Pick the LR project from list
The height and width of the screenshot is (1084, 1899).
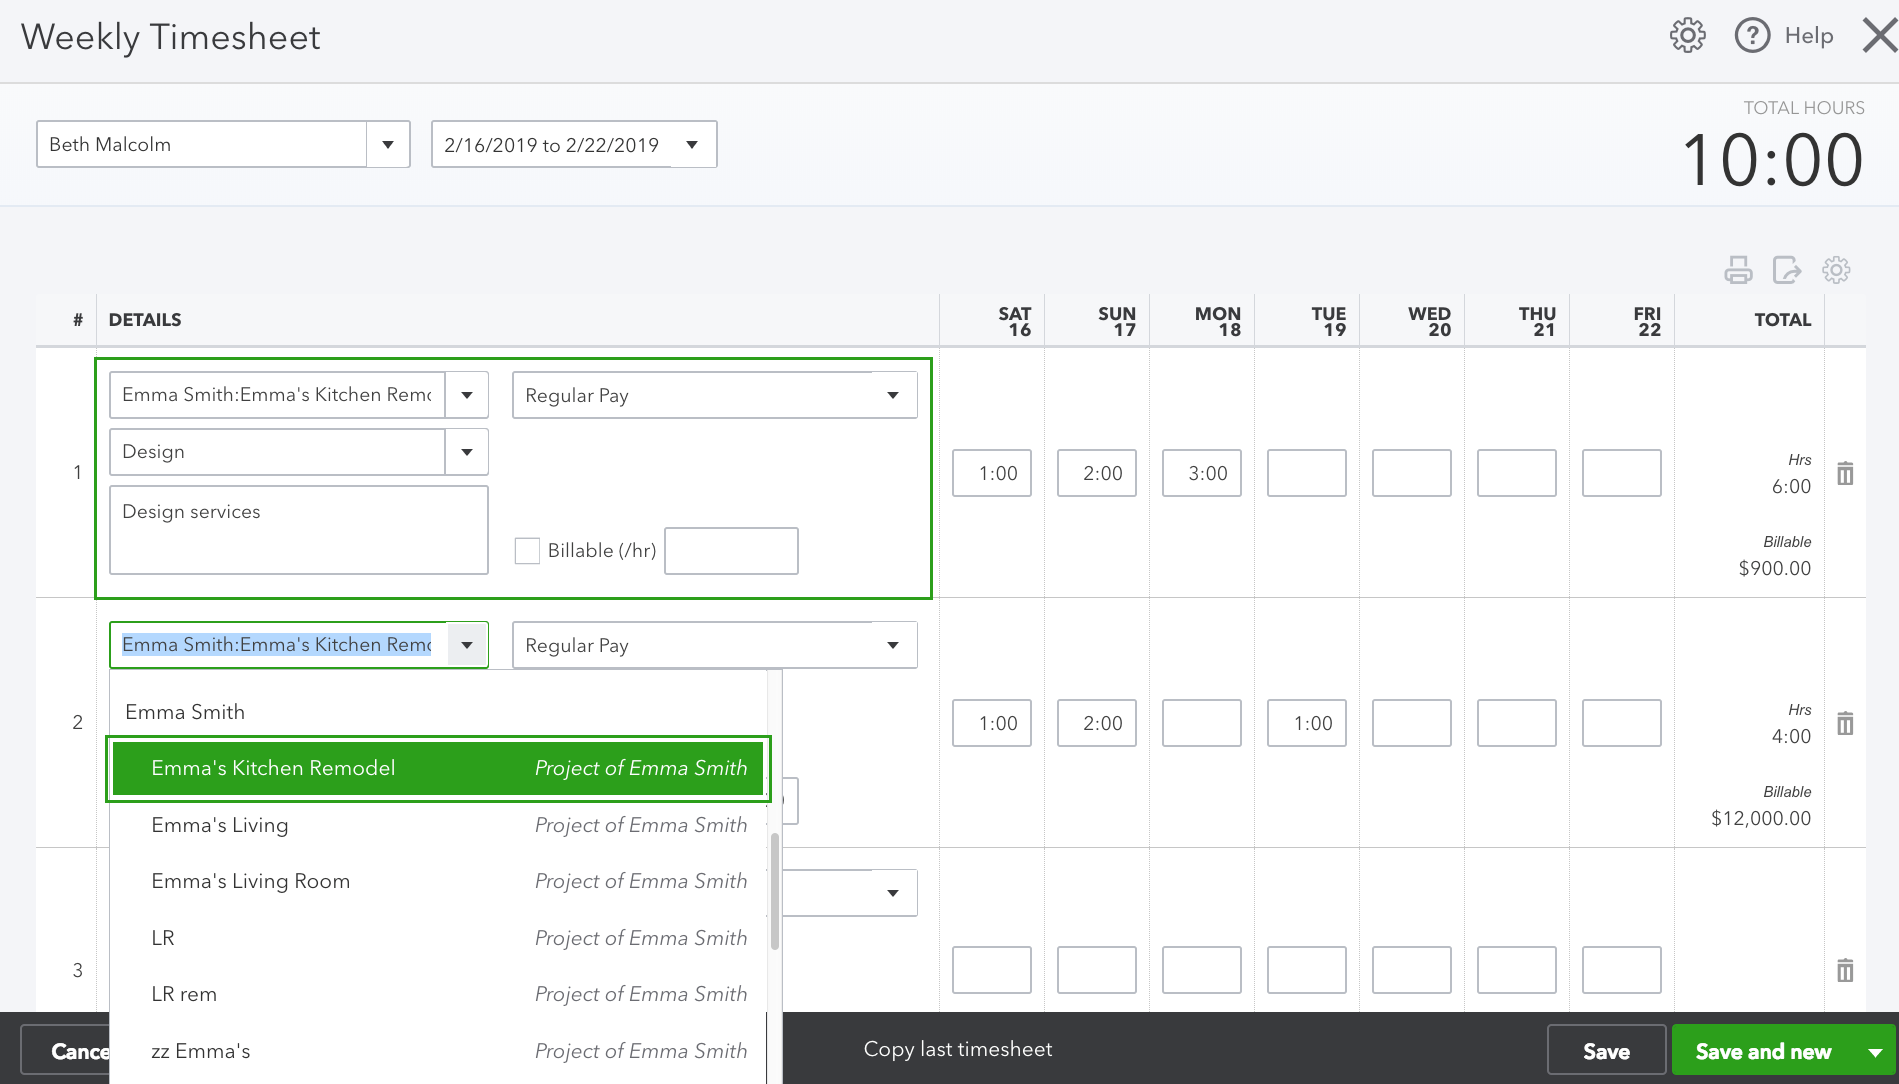coord(438,938)
